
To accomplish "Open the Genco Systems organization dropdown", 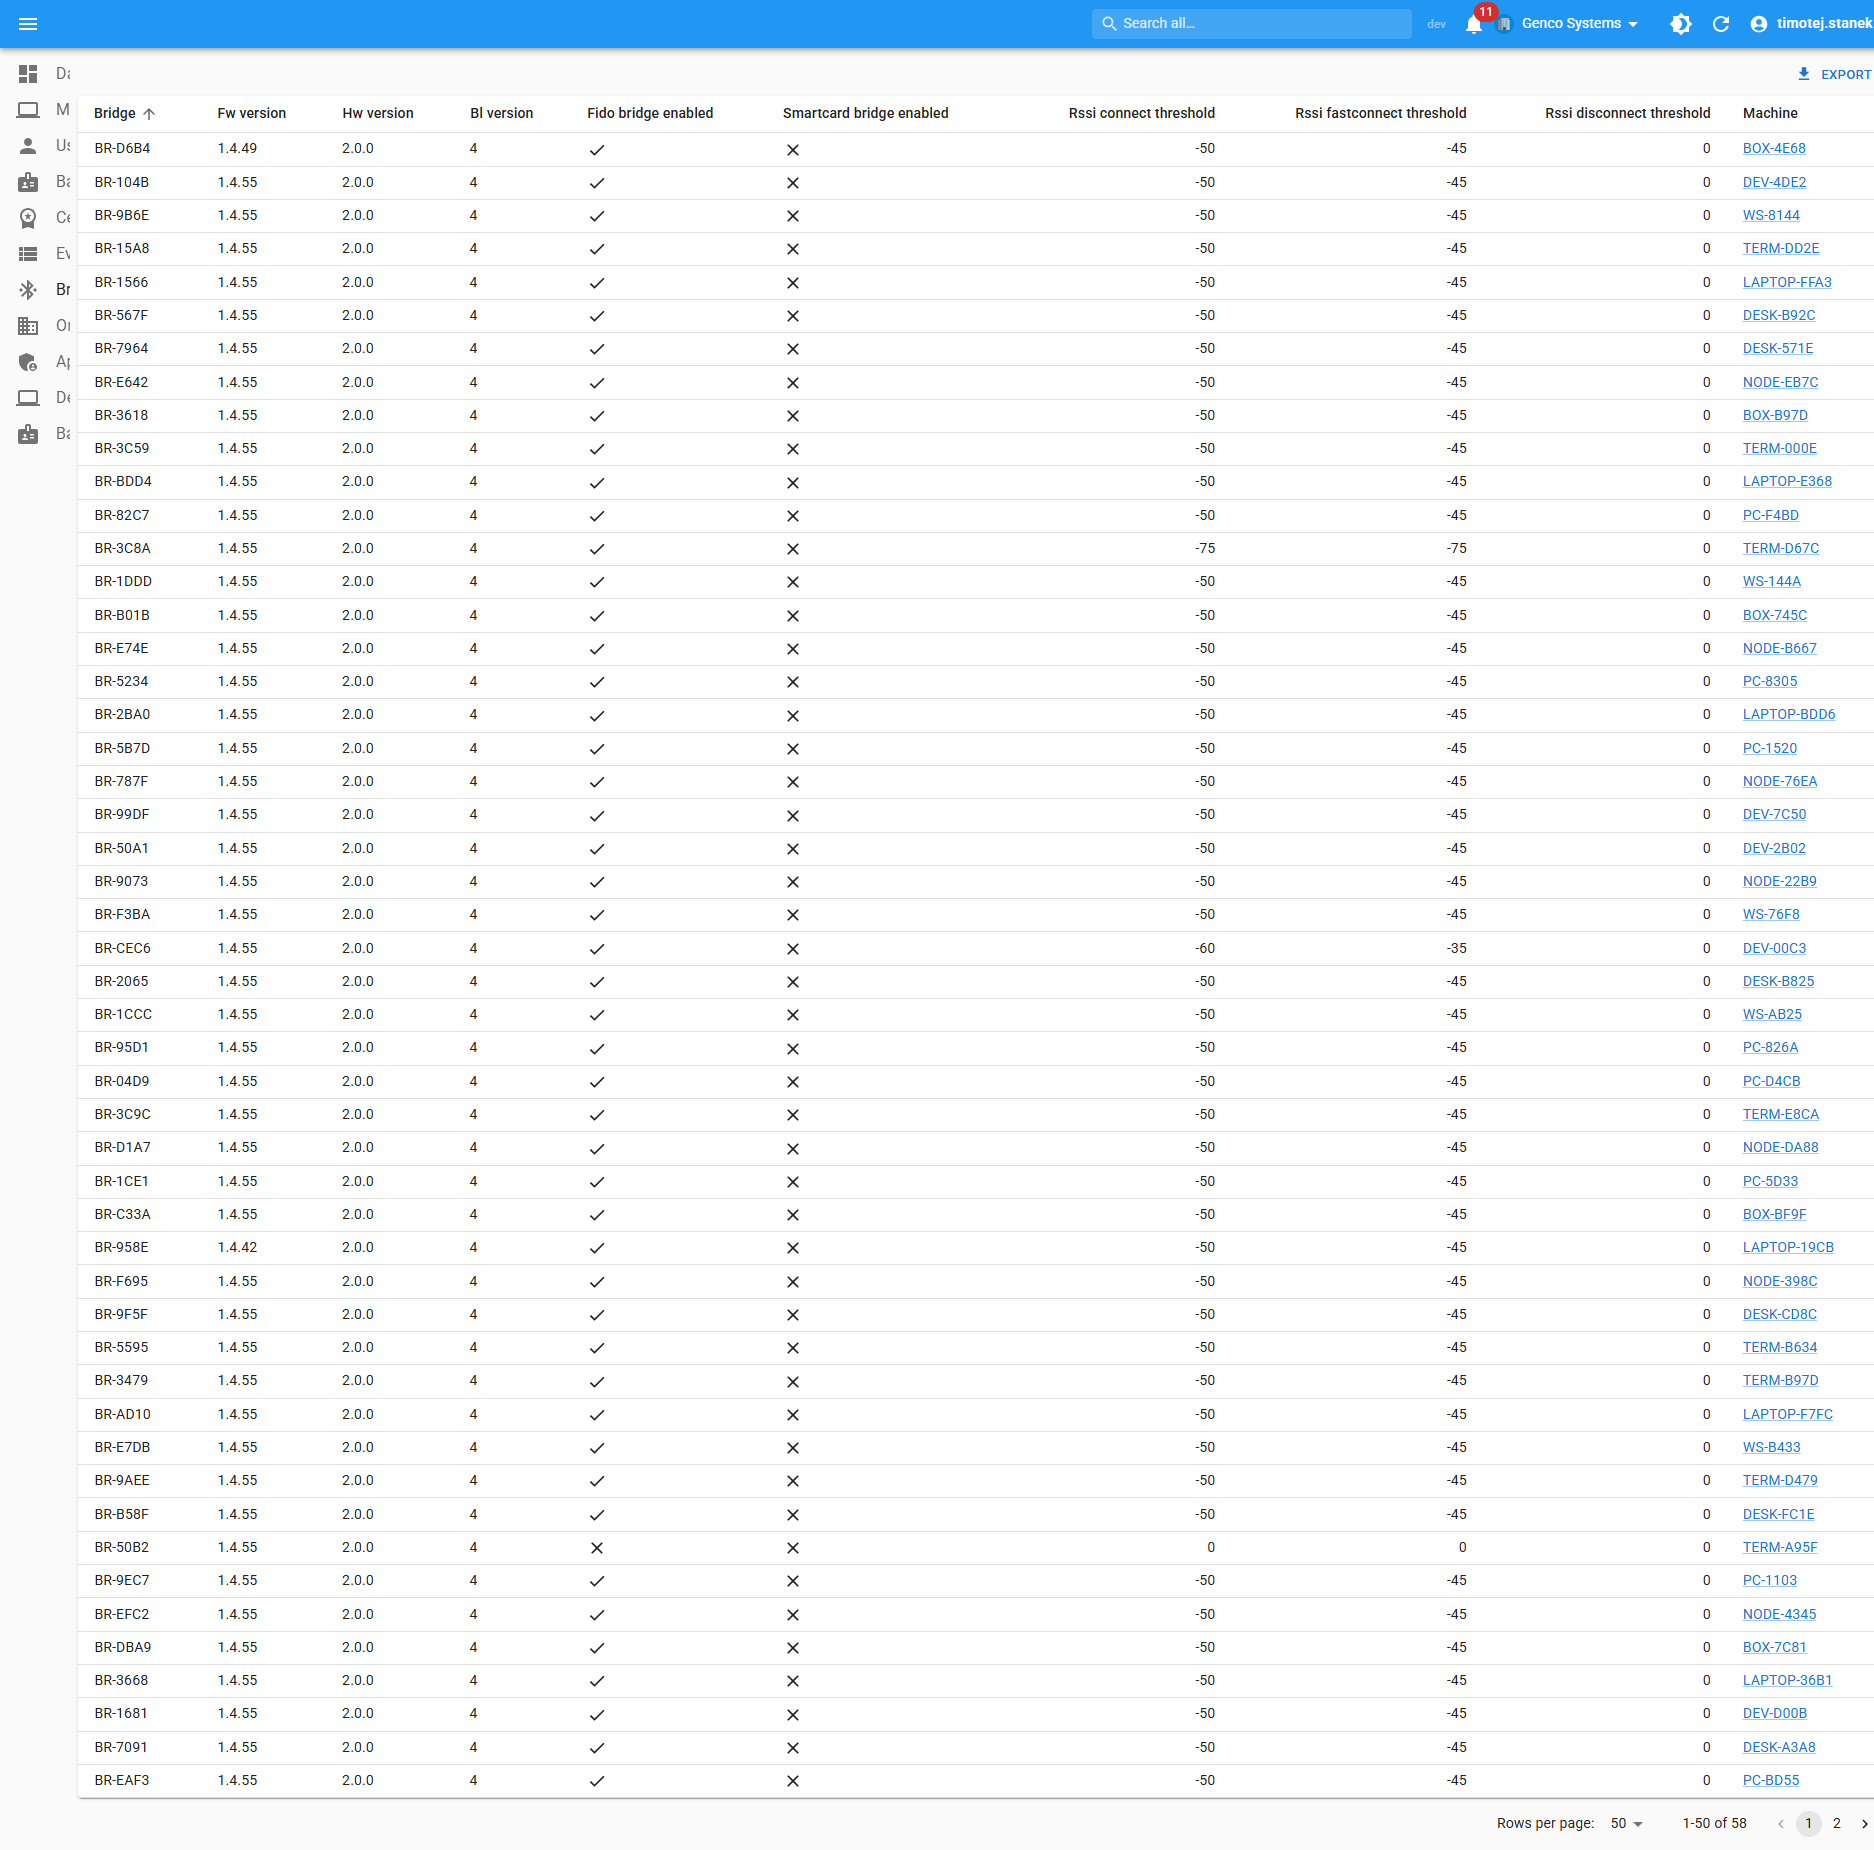I will click(x=1579, y=24).
